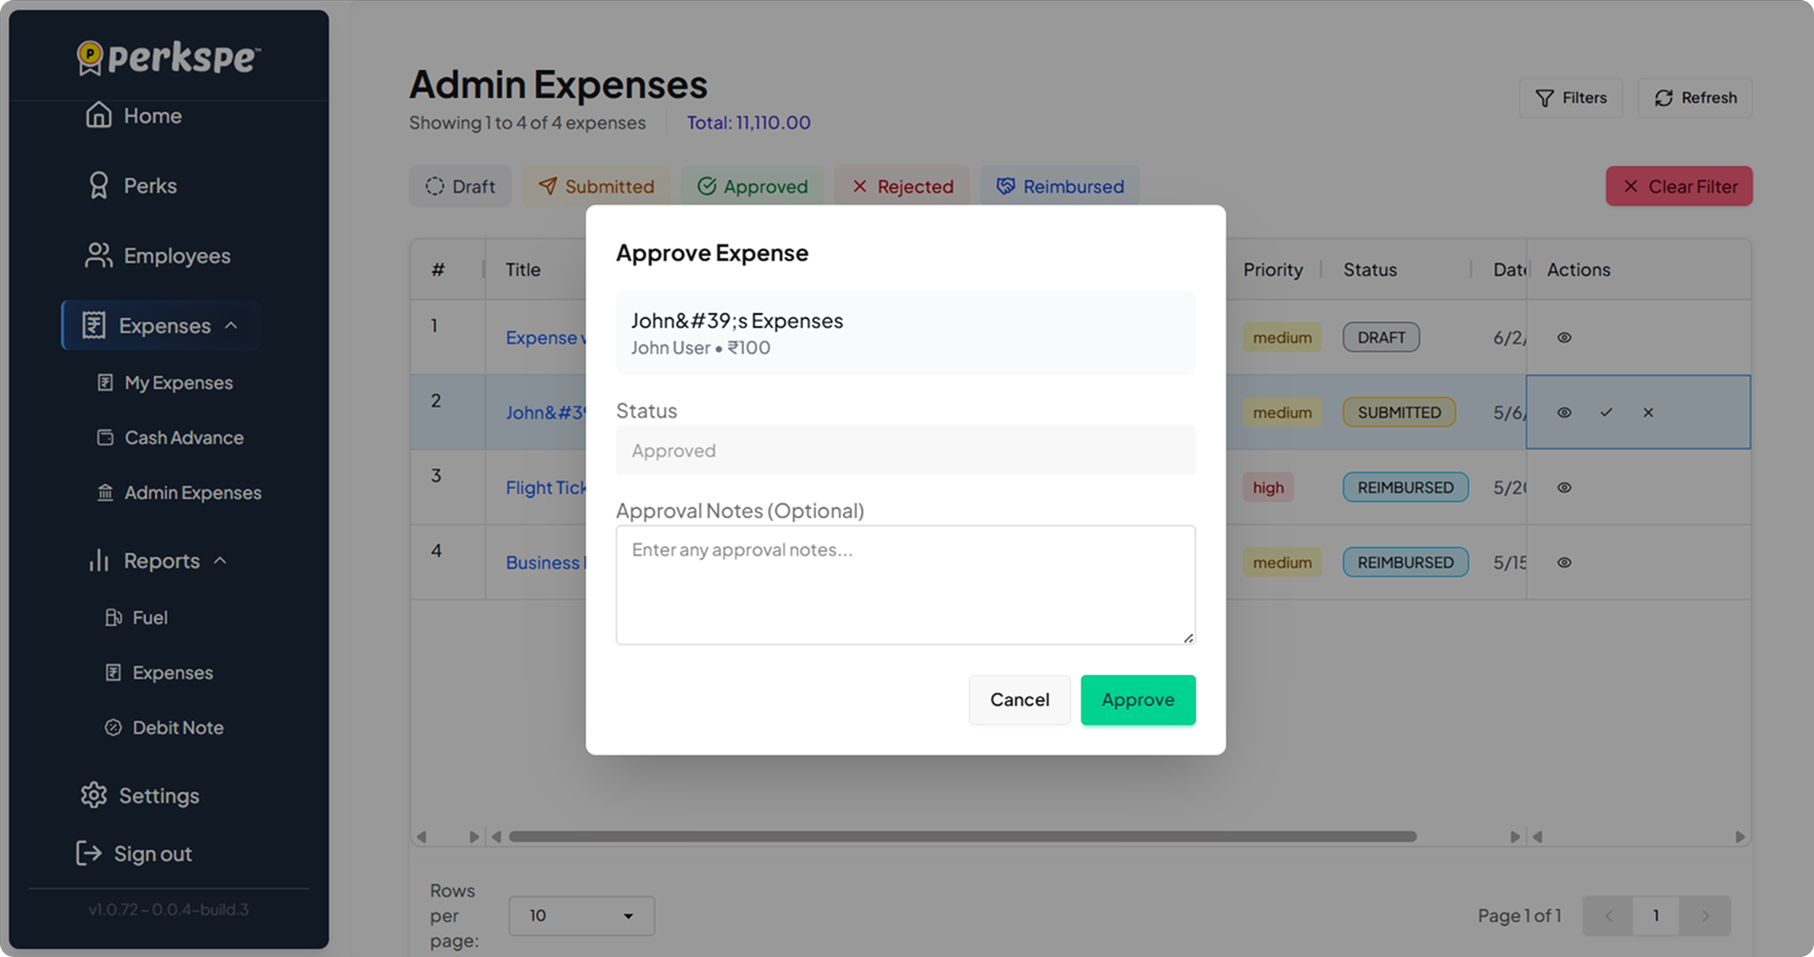1814x957 pixels.
Task: Open Cash Advance submenu item
Action: 170,438
